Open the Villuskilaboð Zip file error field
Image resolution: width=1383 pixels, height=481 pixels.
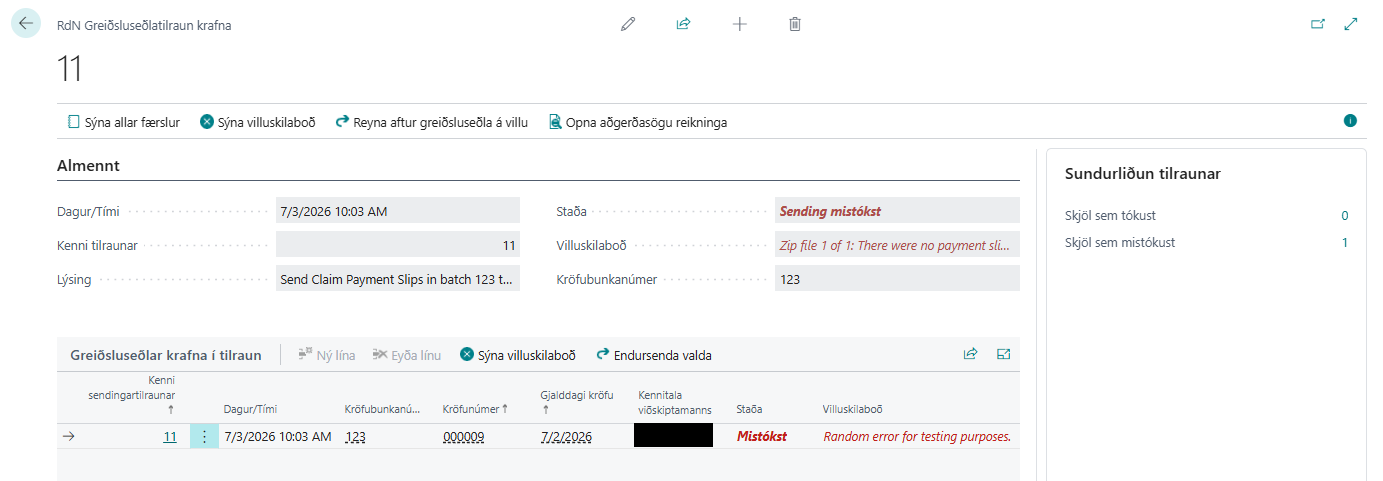[x=897, y=245]
